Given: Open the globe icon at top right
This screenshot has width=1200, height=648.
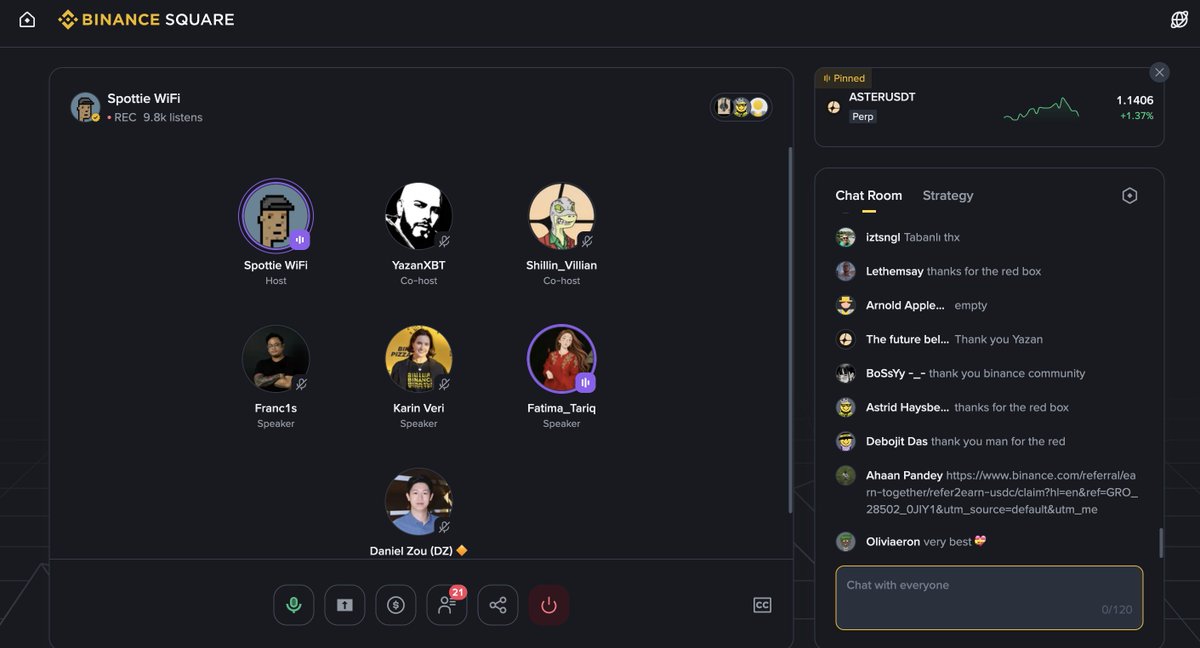Looking at the screenshot, I should click(x=1179, y=19).
